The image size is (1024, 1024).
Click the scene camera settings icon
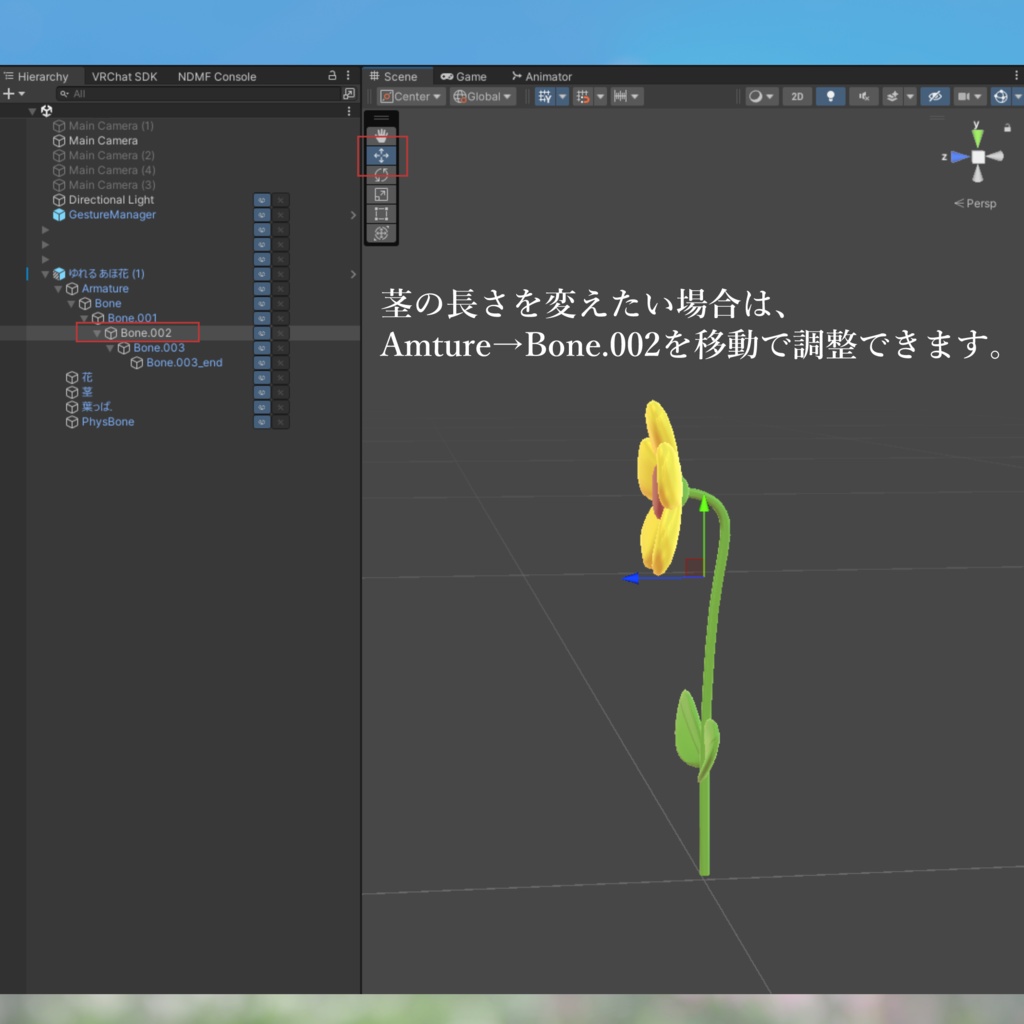[963, 97]
